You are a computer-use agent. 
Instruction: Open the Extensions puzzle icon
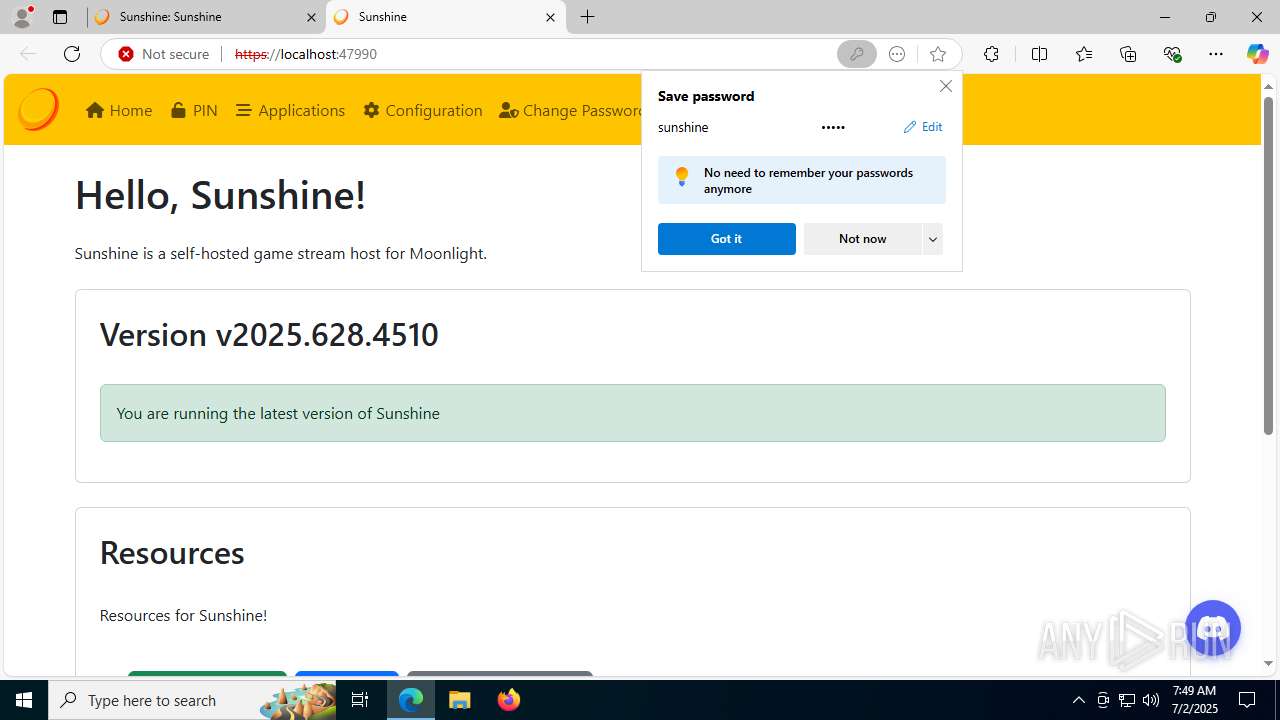991,54
